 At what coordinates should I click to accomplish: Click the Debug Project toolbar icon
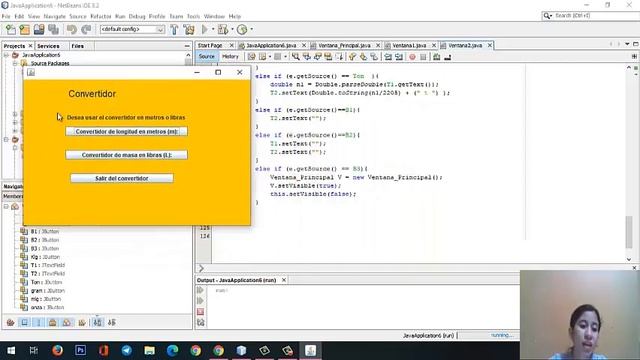(223, 29)
